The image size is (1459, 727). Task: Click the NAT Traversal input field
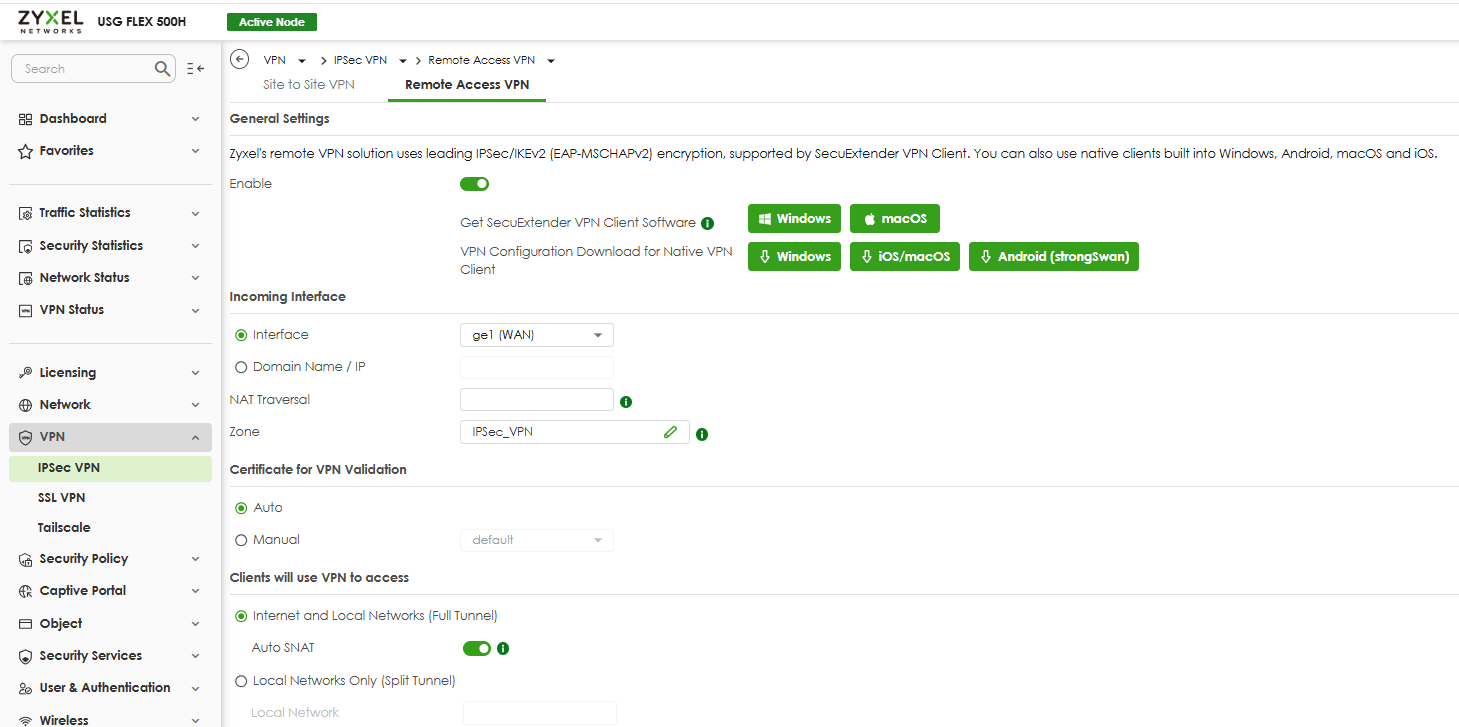click(x=536, y=400)
